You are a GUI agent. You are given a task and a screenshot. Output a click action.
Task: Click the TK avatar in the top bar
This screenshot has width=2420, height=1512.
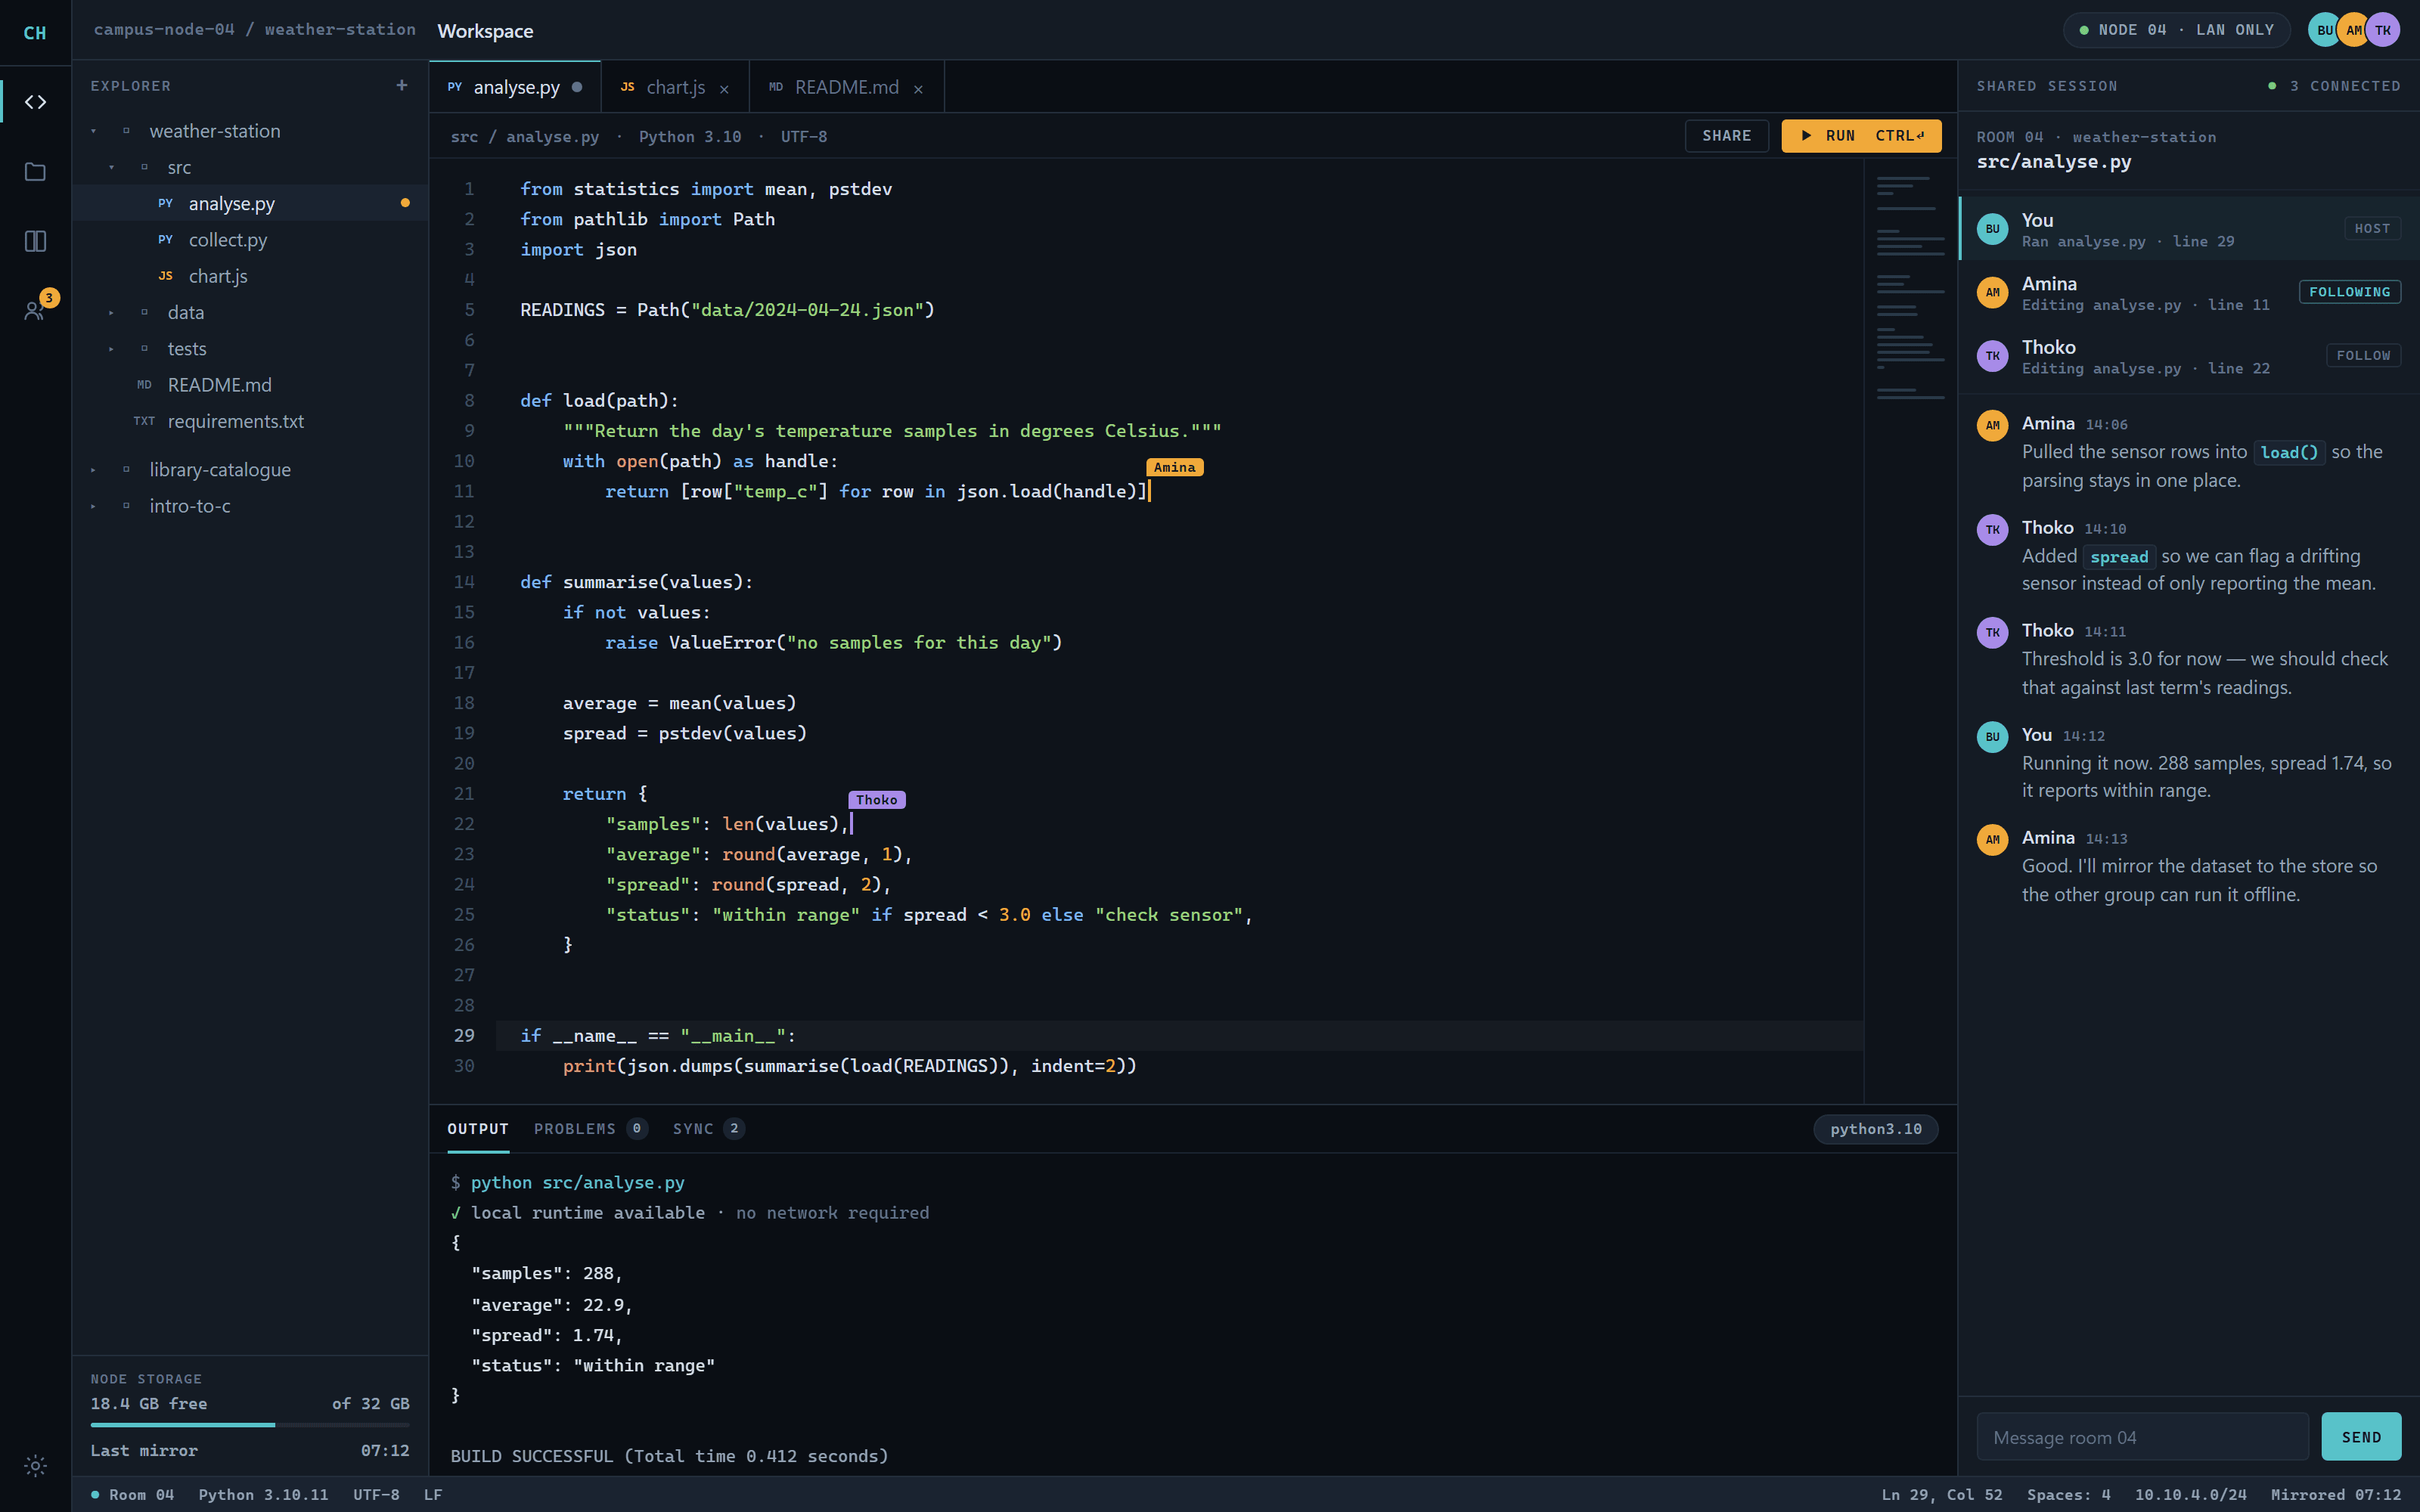[2383, 30]
